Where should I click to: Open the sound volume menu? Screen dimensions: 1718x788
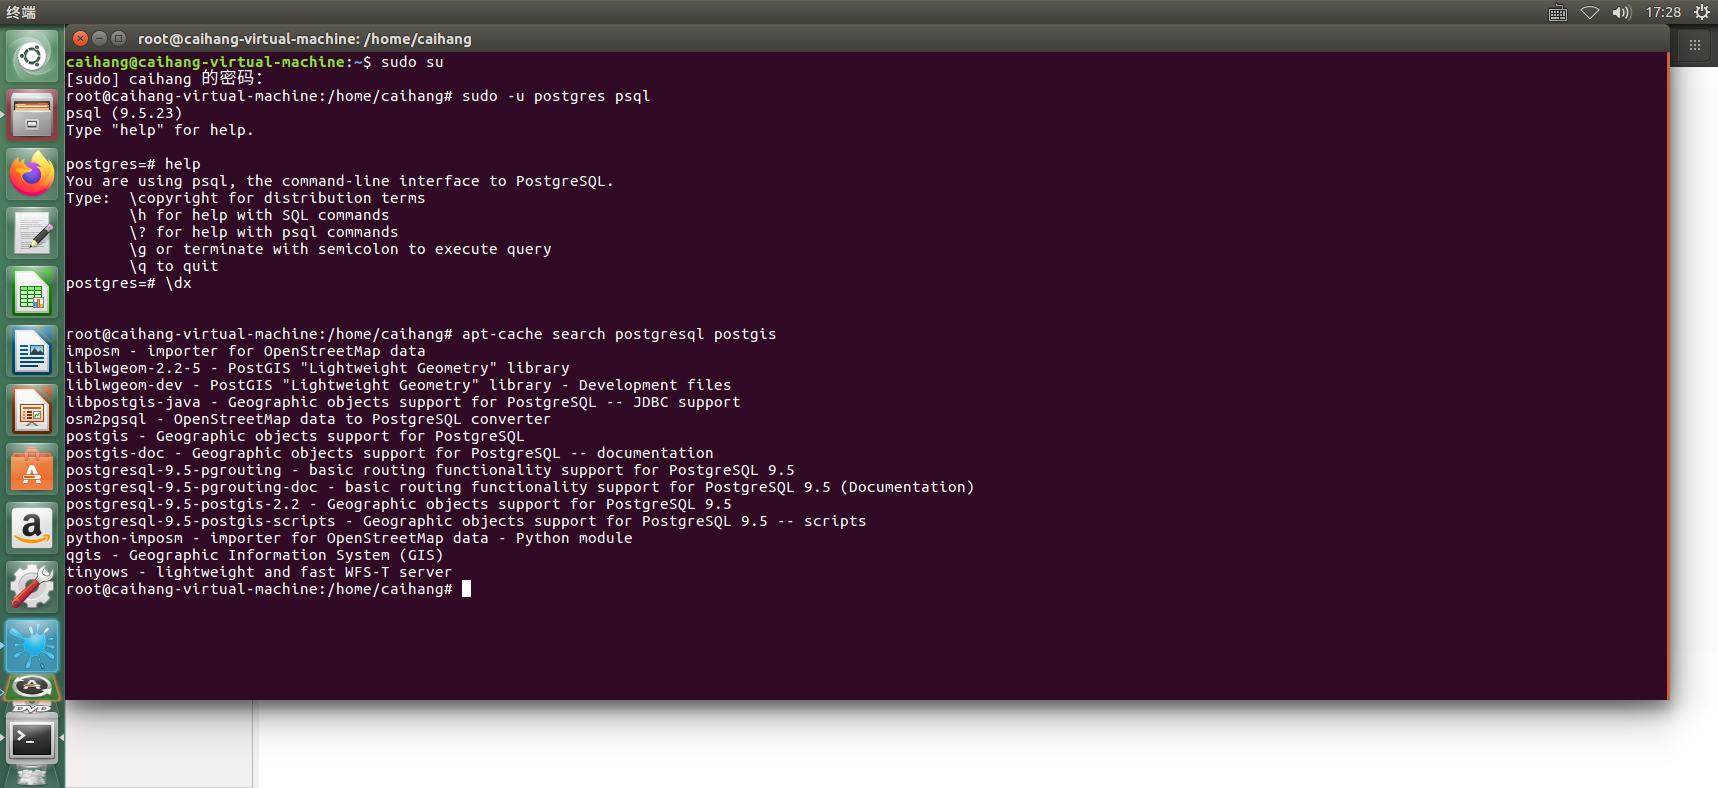(x=1622, y=12)
